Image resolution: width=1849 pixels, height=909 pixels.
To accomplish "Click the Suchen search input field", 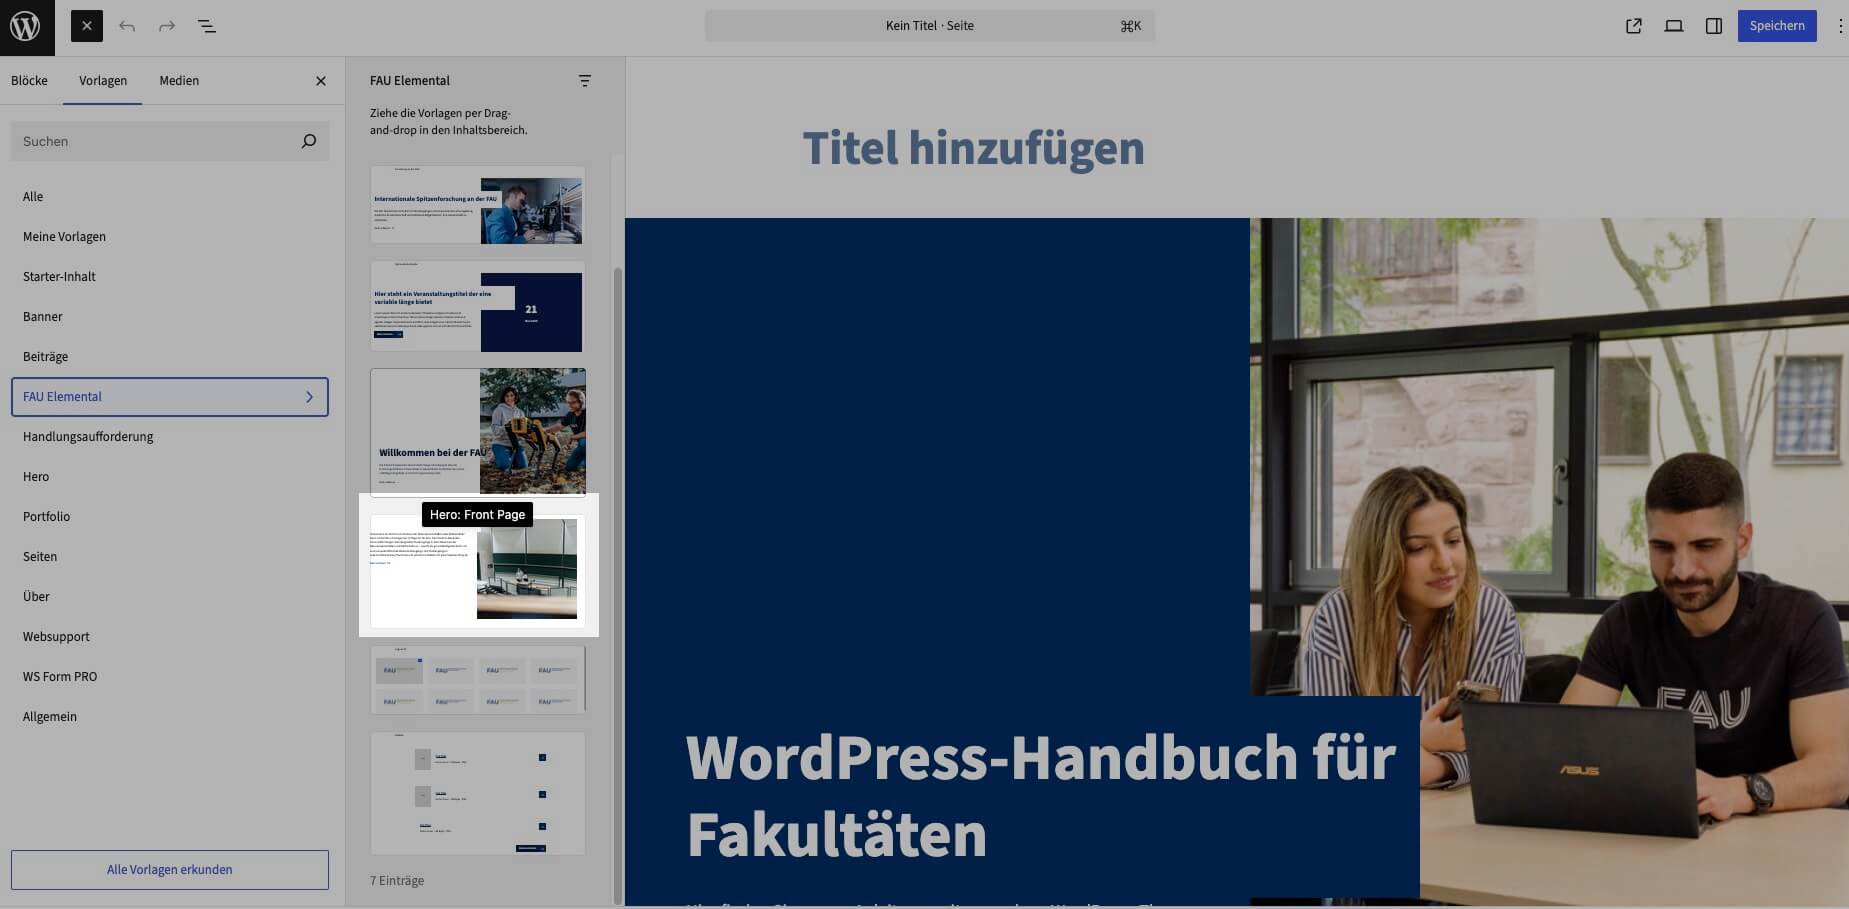I will click(x=150, y=141).
